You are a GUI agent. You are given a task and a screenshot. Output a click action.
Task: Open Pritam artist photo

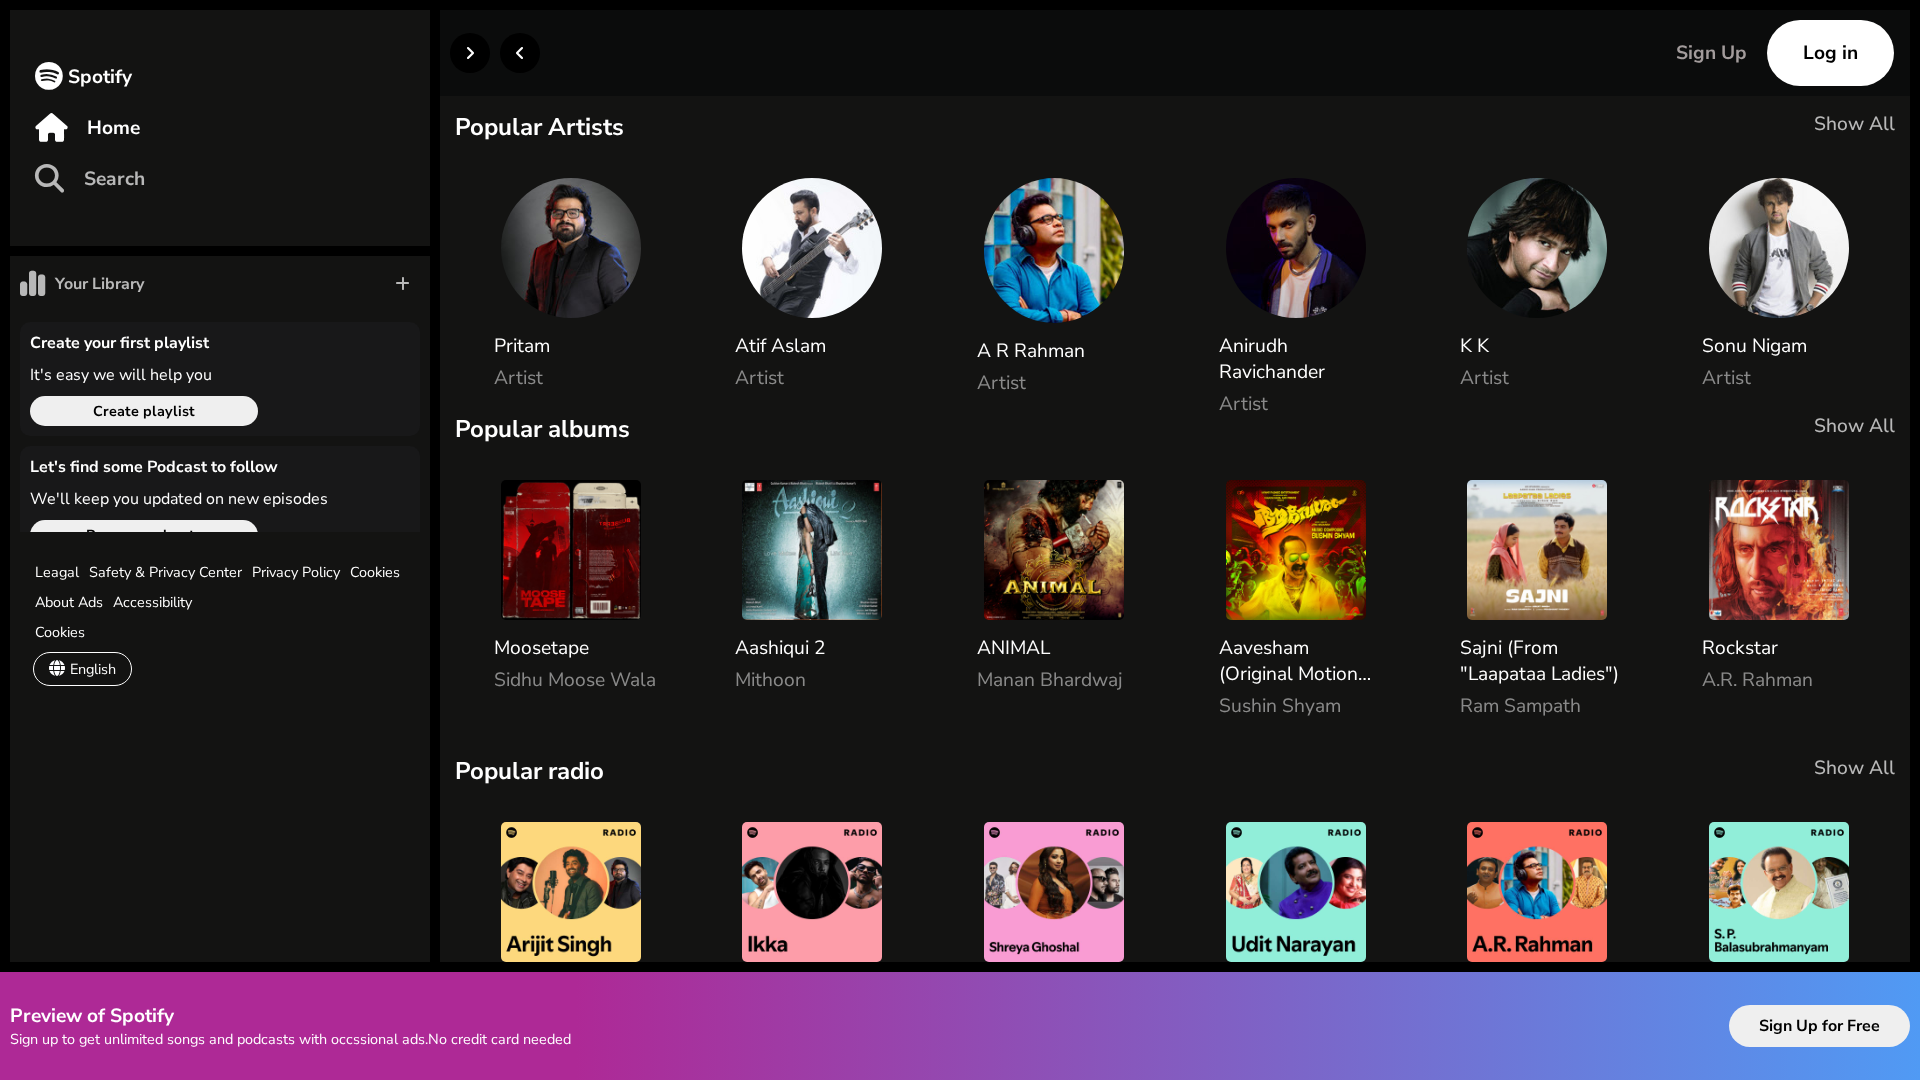pos(571,248)
